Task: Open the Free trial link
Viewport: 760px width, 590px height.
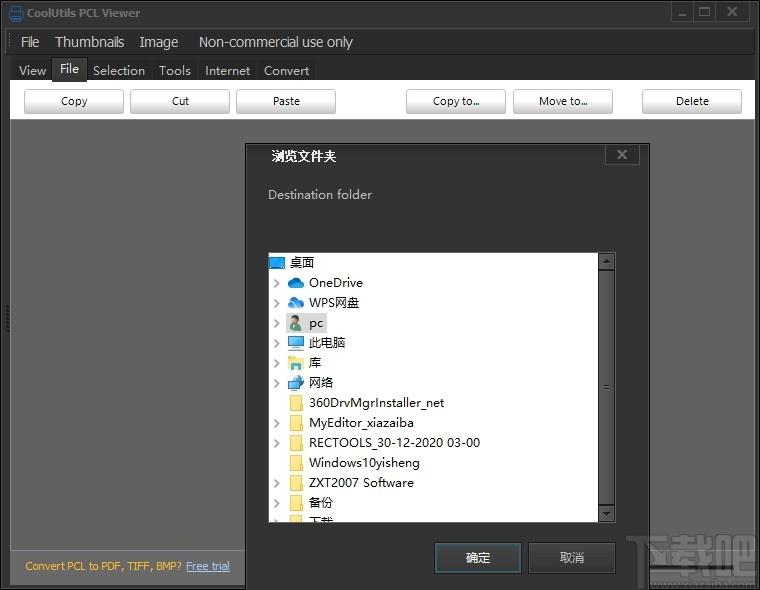Action: [x=208, y=566]
